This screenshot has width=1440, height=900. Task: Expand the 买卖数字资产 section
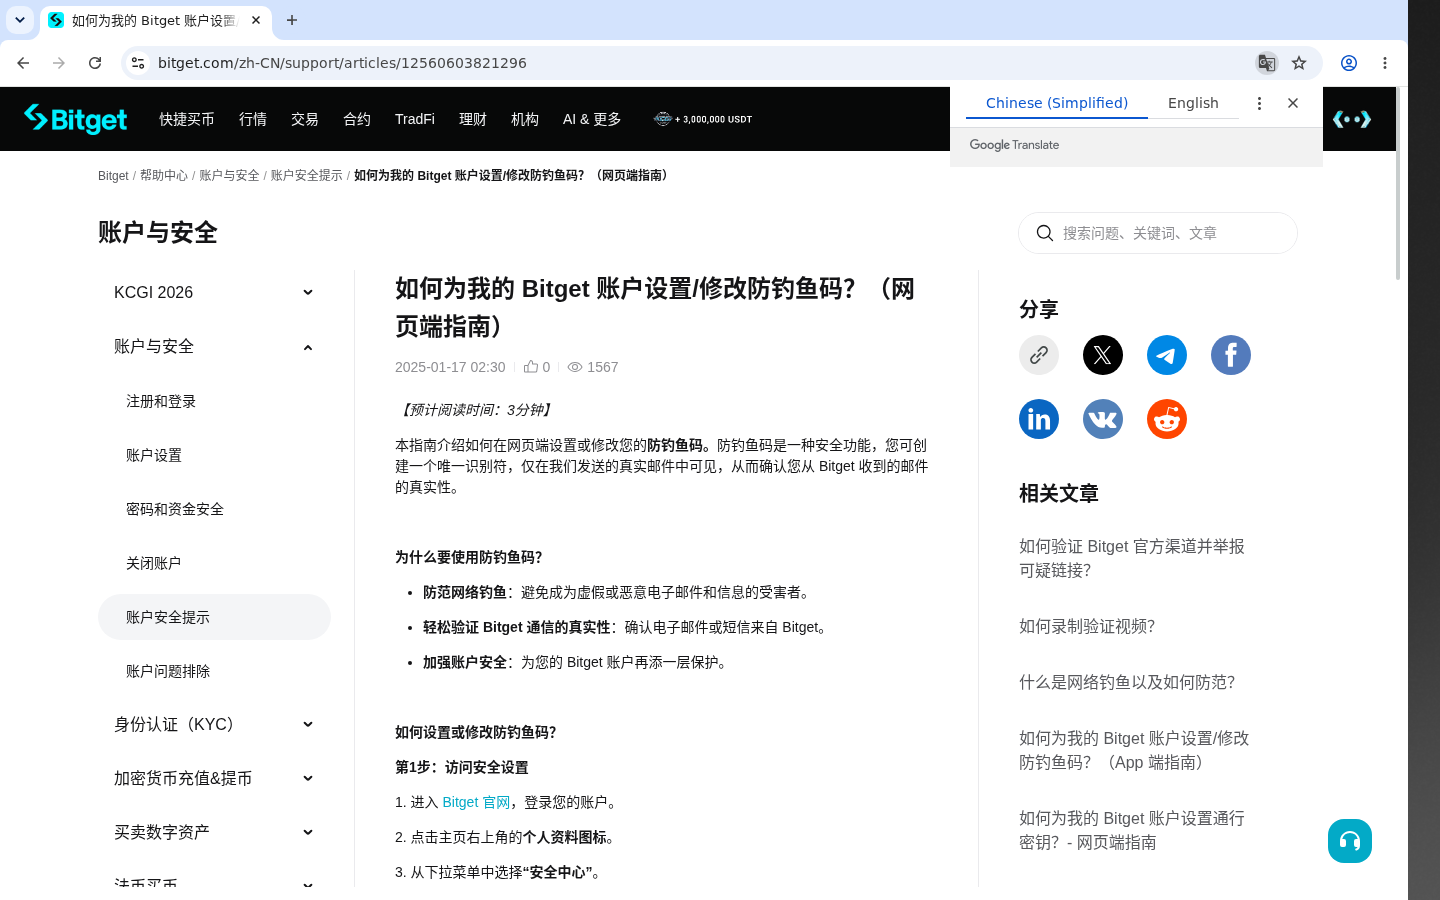214,832
